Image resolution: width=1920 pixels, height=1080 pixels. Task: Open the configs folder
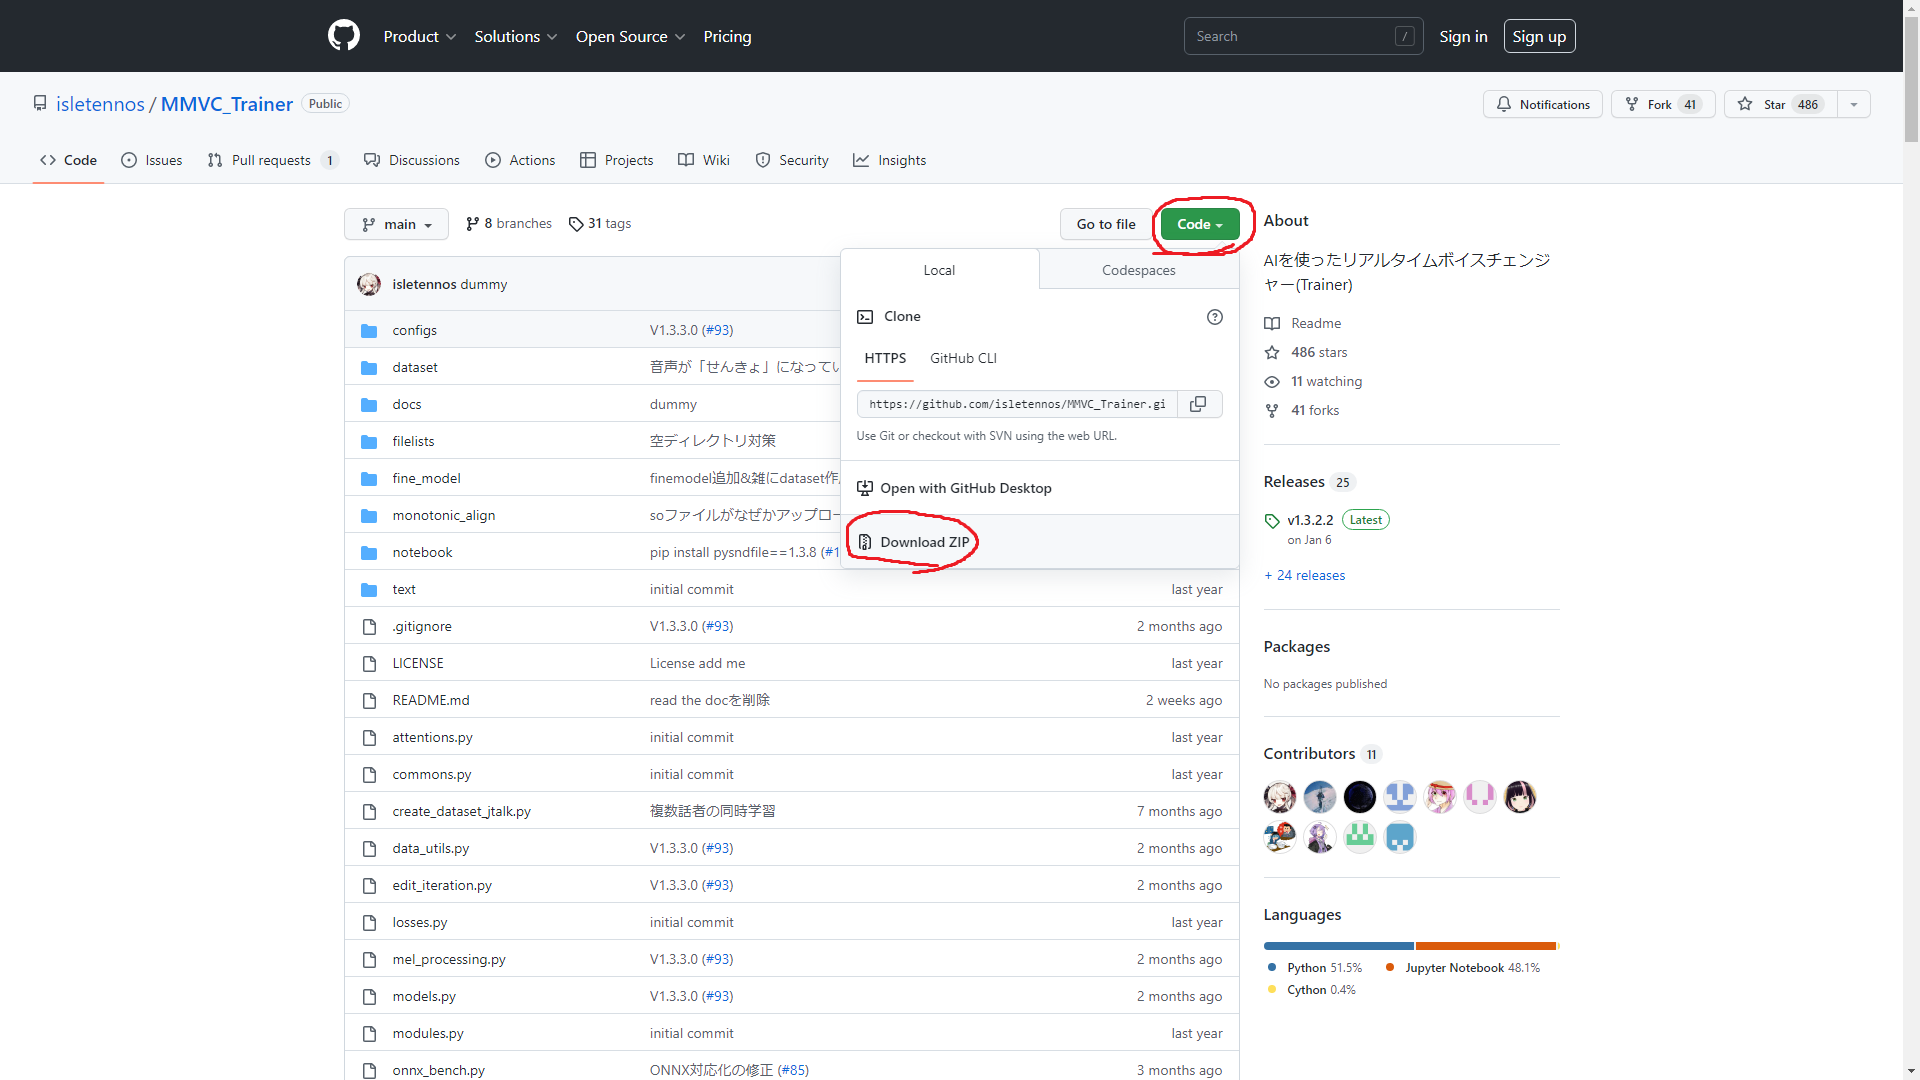(414, 330)
